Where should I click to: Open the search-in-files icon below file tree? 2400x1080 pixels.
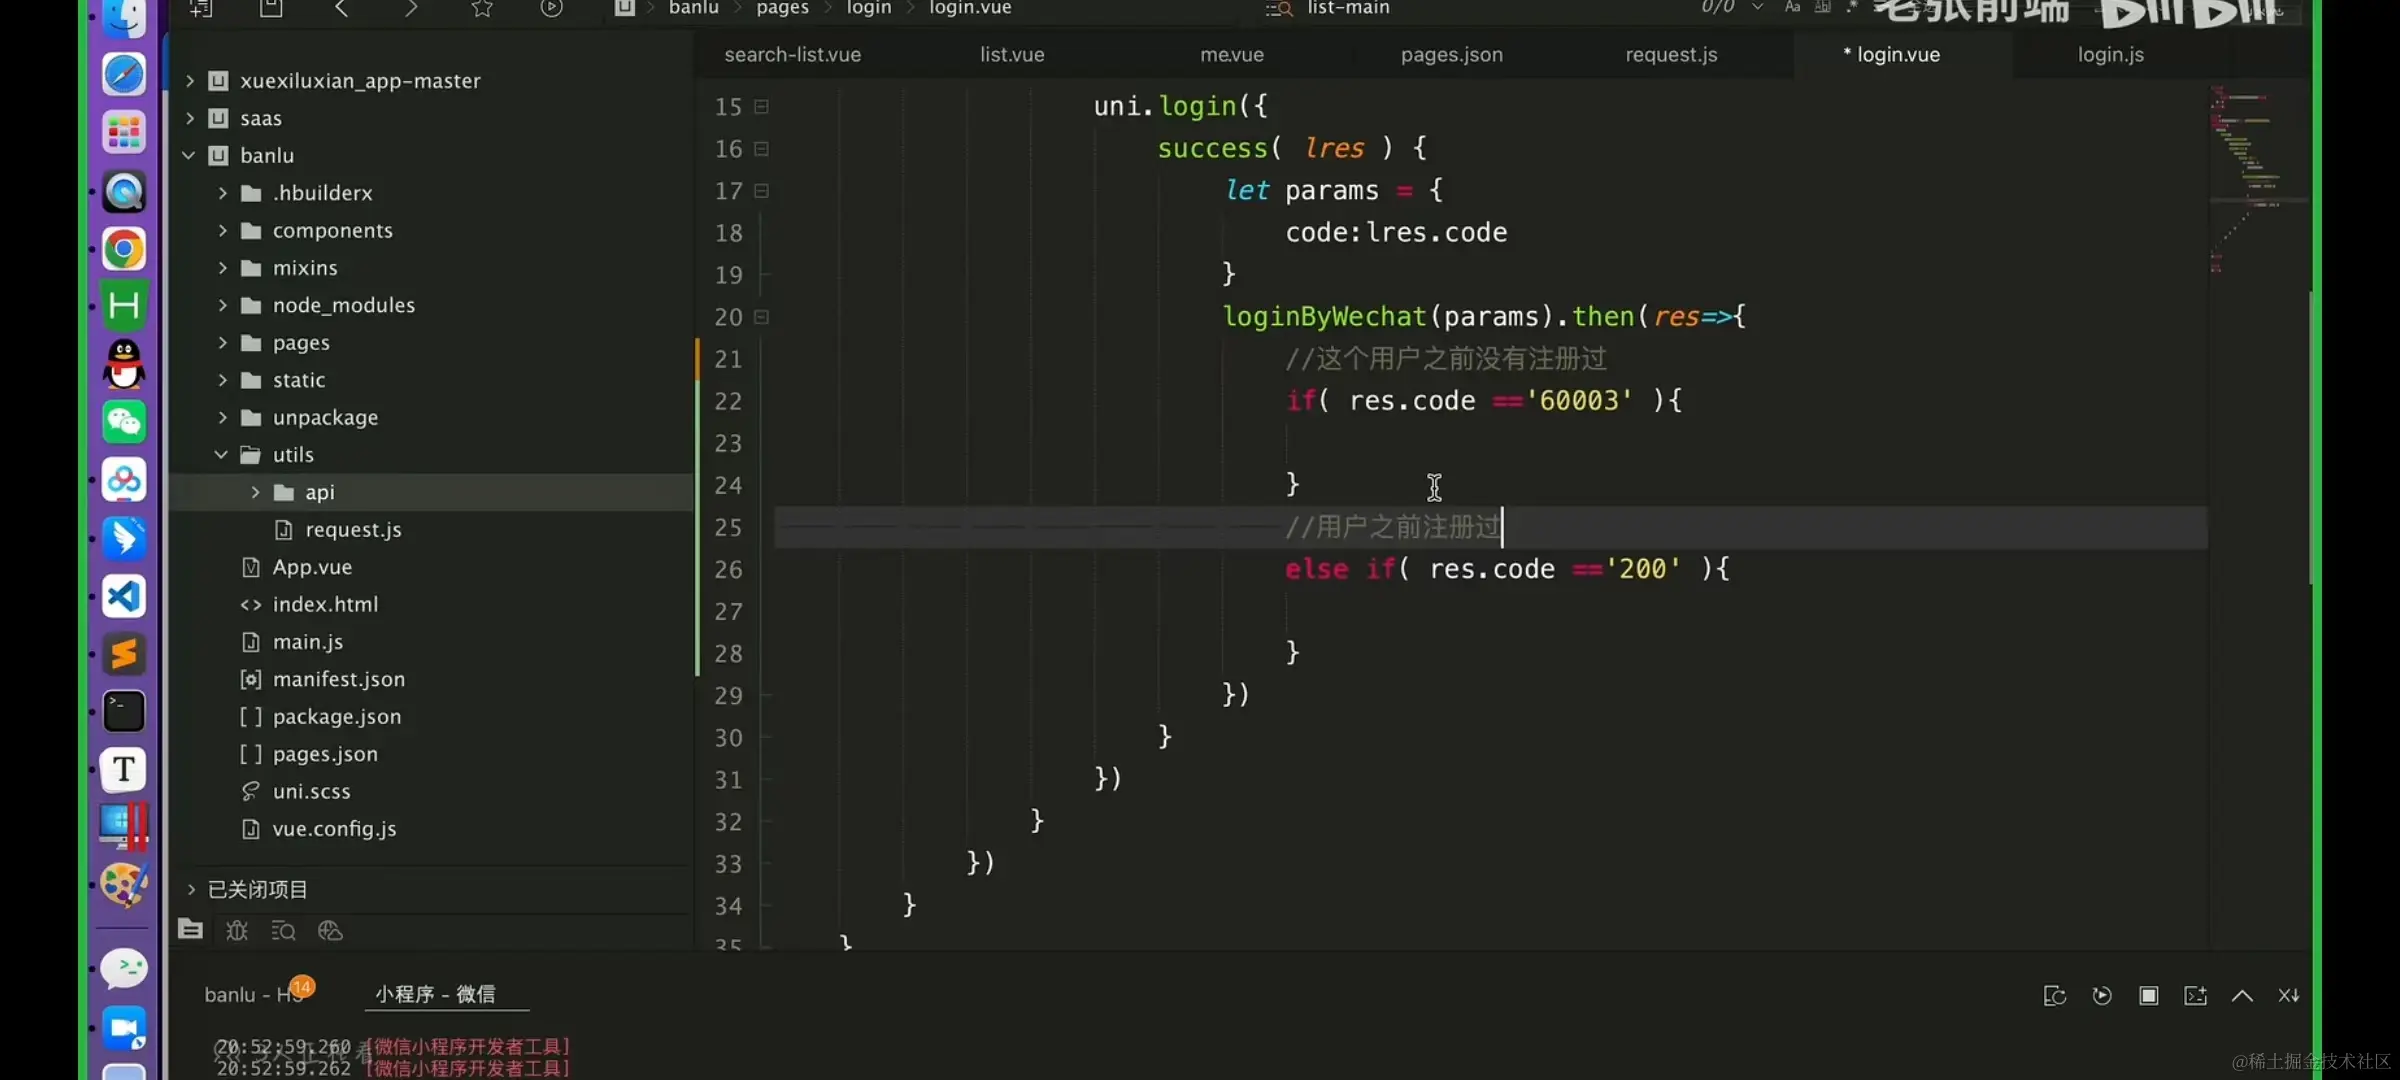[x=283, y=931]
